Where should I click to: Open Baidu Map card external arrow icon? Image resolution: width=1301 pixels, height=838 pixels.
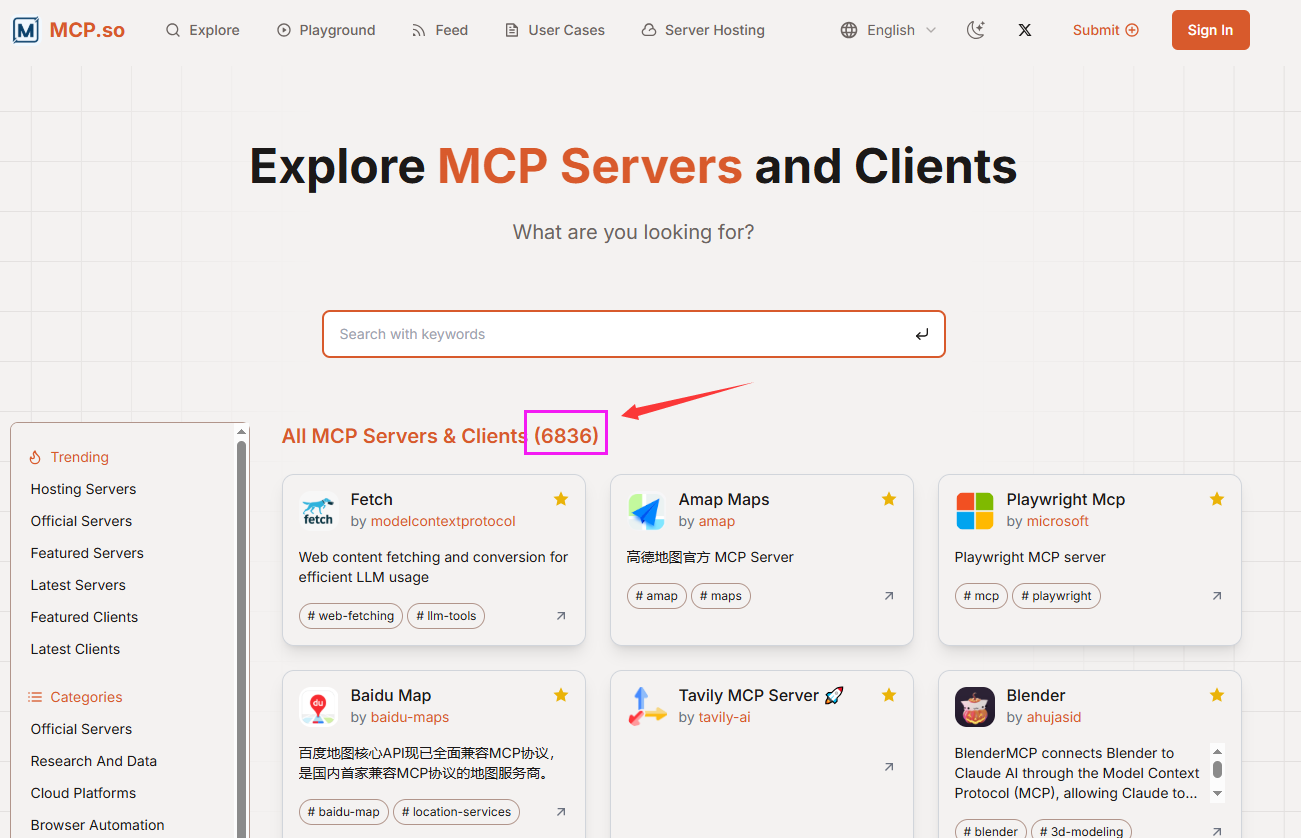click(x=561, y=812)
